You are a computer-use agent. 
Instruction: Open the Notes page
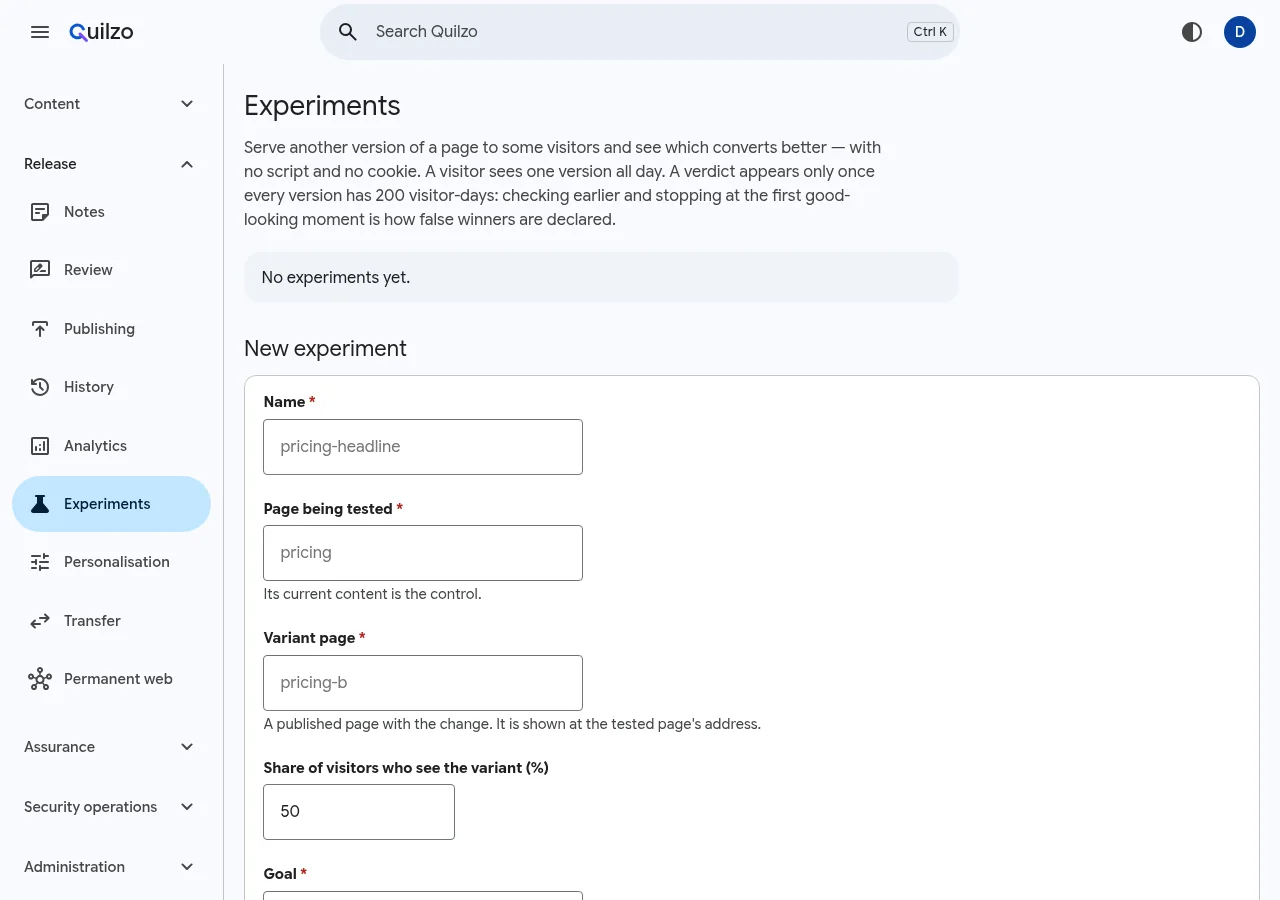[111, 212]
